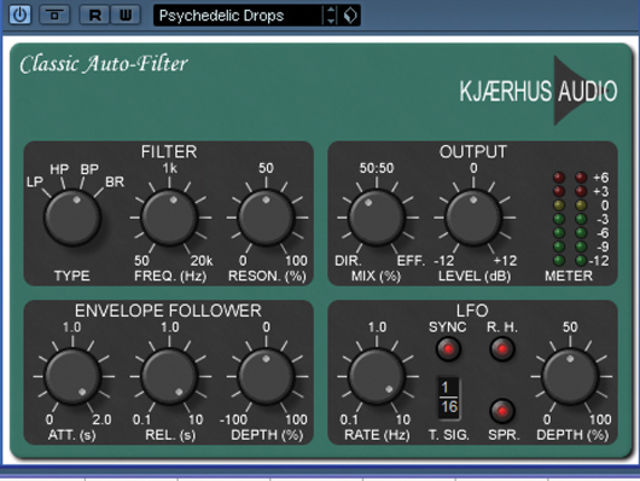This screenshot has width=640, height=481.
Task: Select LP filter type label
Action: tap(34, 182)
